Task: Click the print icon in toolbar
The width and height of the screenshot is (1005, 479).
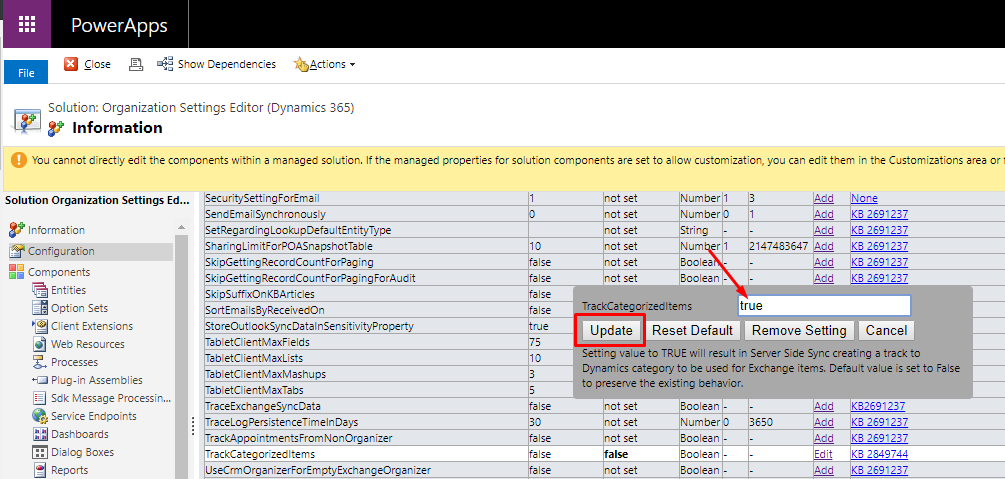Action: click(x=136, y=64)
